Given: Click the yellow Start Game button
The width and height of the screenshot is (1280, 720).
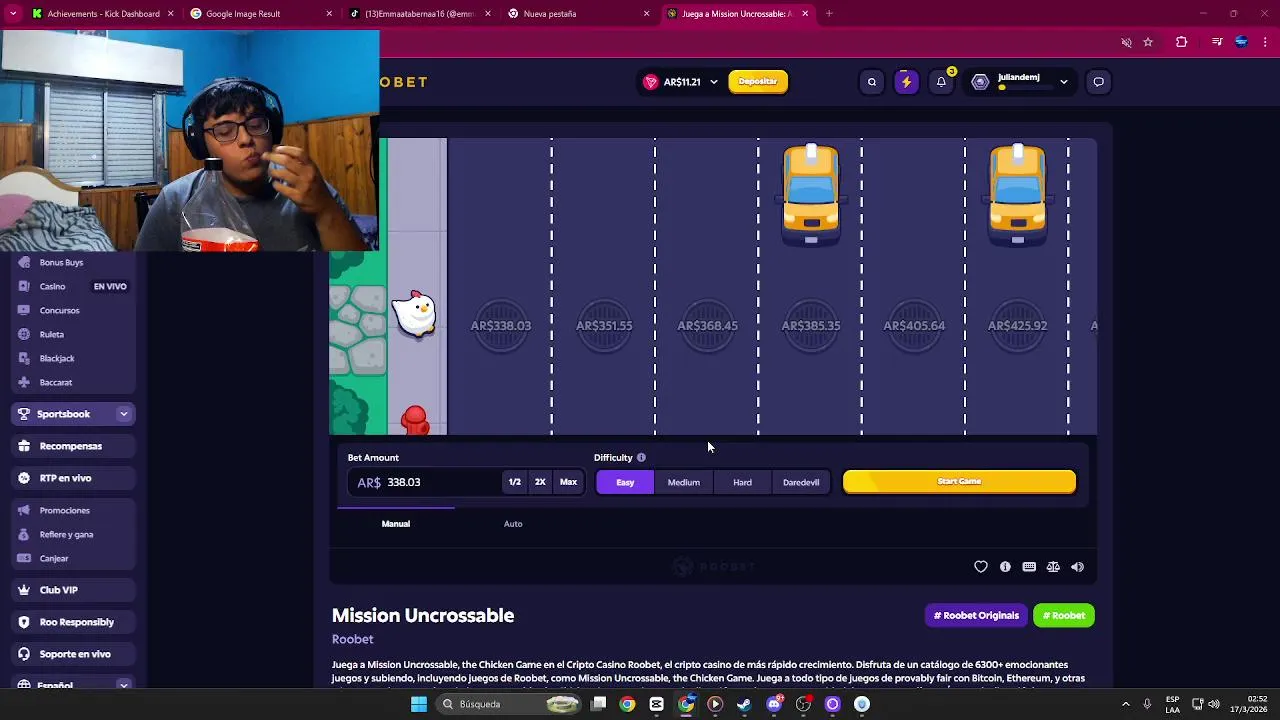Looking at the screenshot, I should 959,482.
